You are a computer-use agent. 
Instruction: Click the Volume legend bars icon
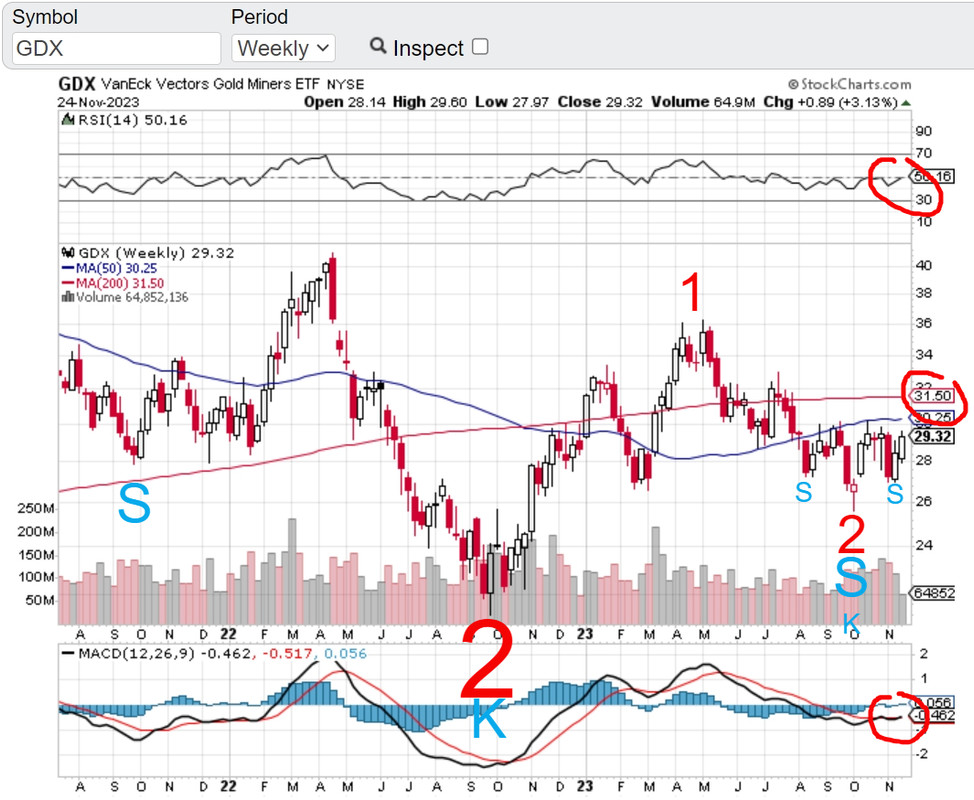pos(68,298)
